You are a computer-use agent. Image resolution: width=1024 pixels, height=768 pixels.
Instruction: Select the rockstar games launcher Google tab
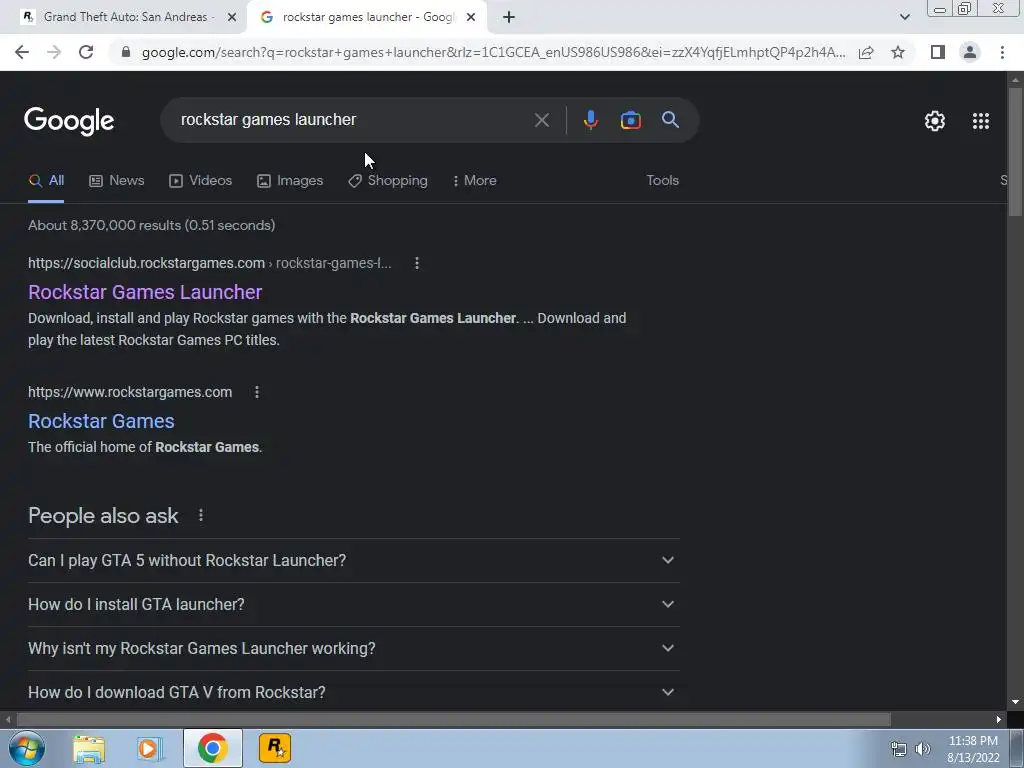click(367, 17)
